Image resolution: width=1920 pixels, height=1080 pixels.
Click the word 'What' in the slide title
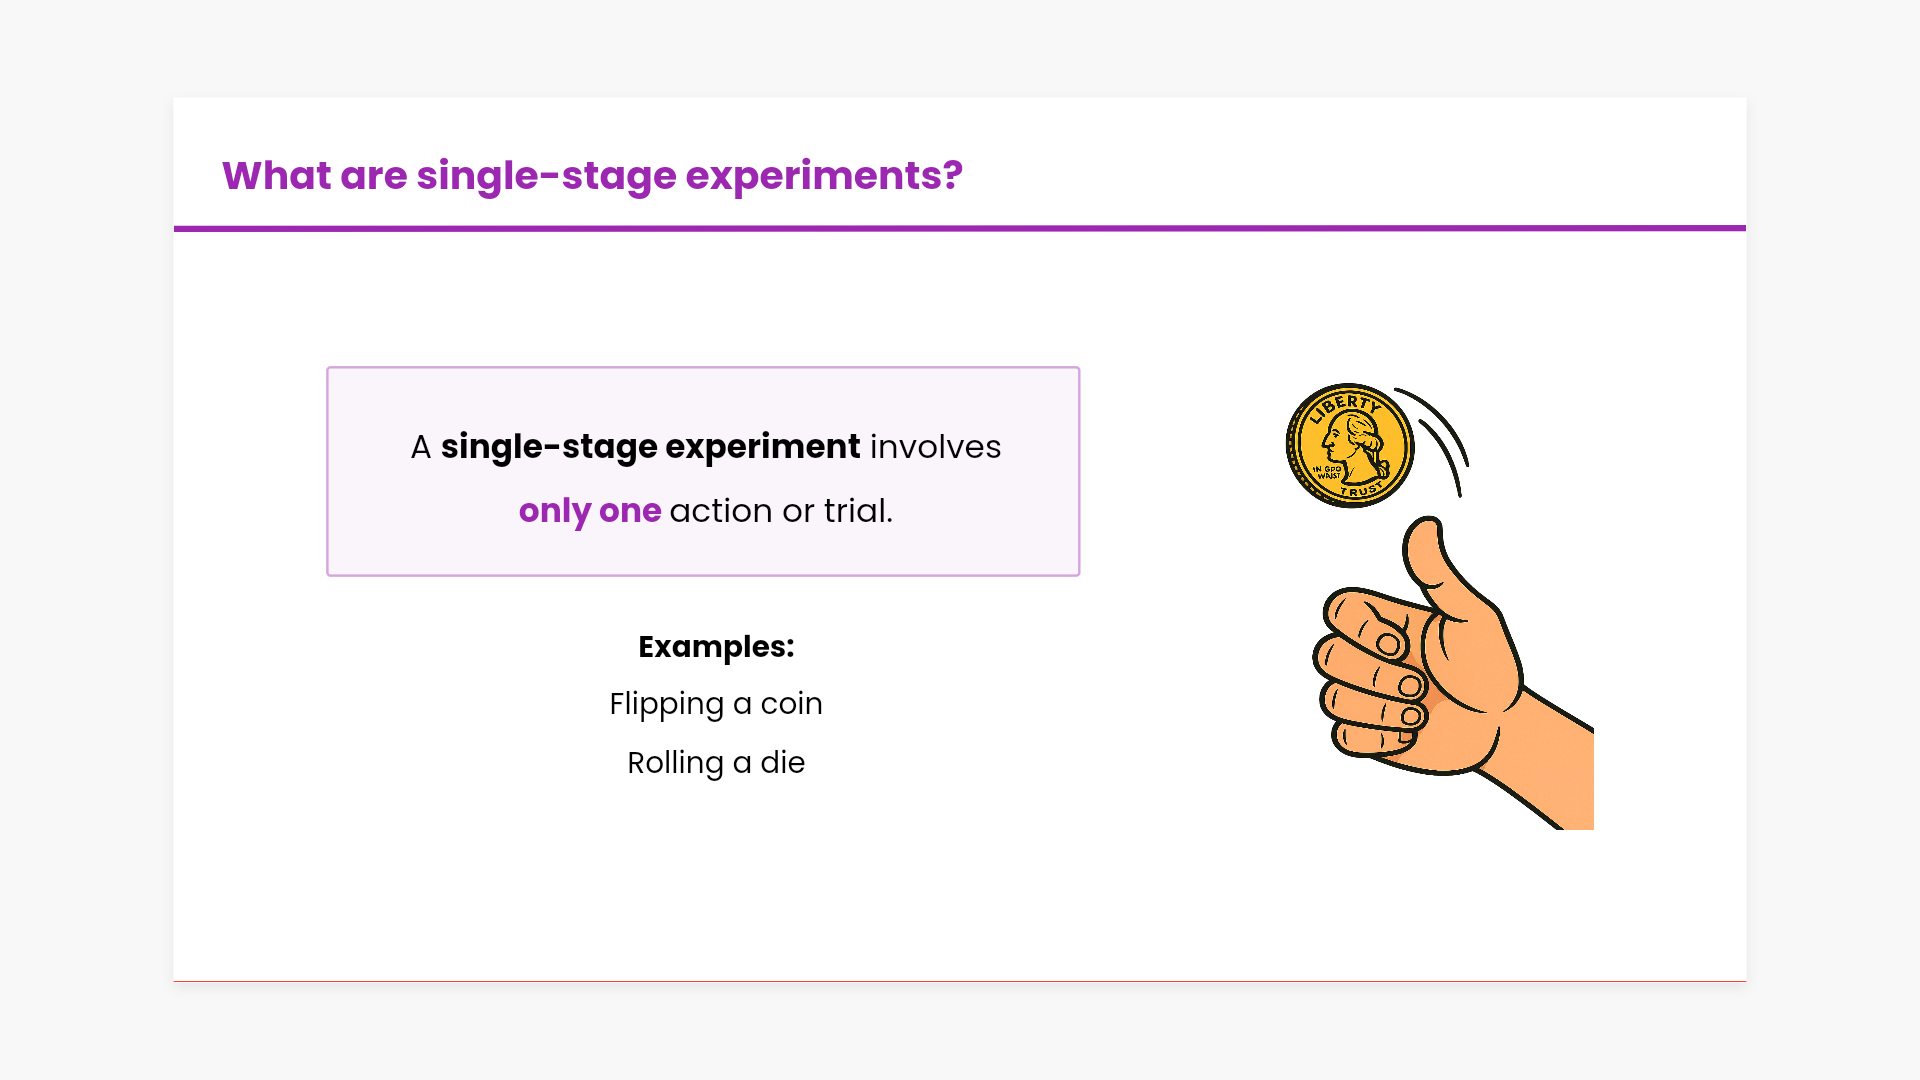(276, 176)
